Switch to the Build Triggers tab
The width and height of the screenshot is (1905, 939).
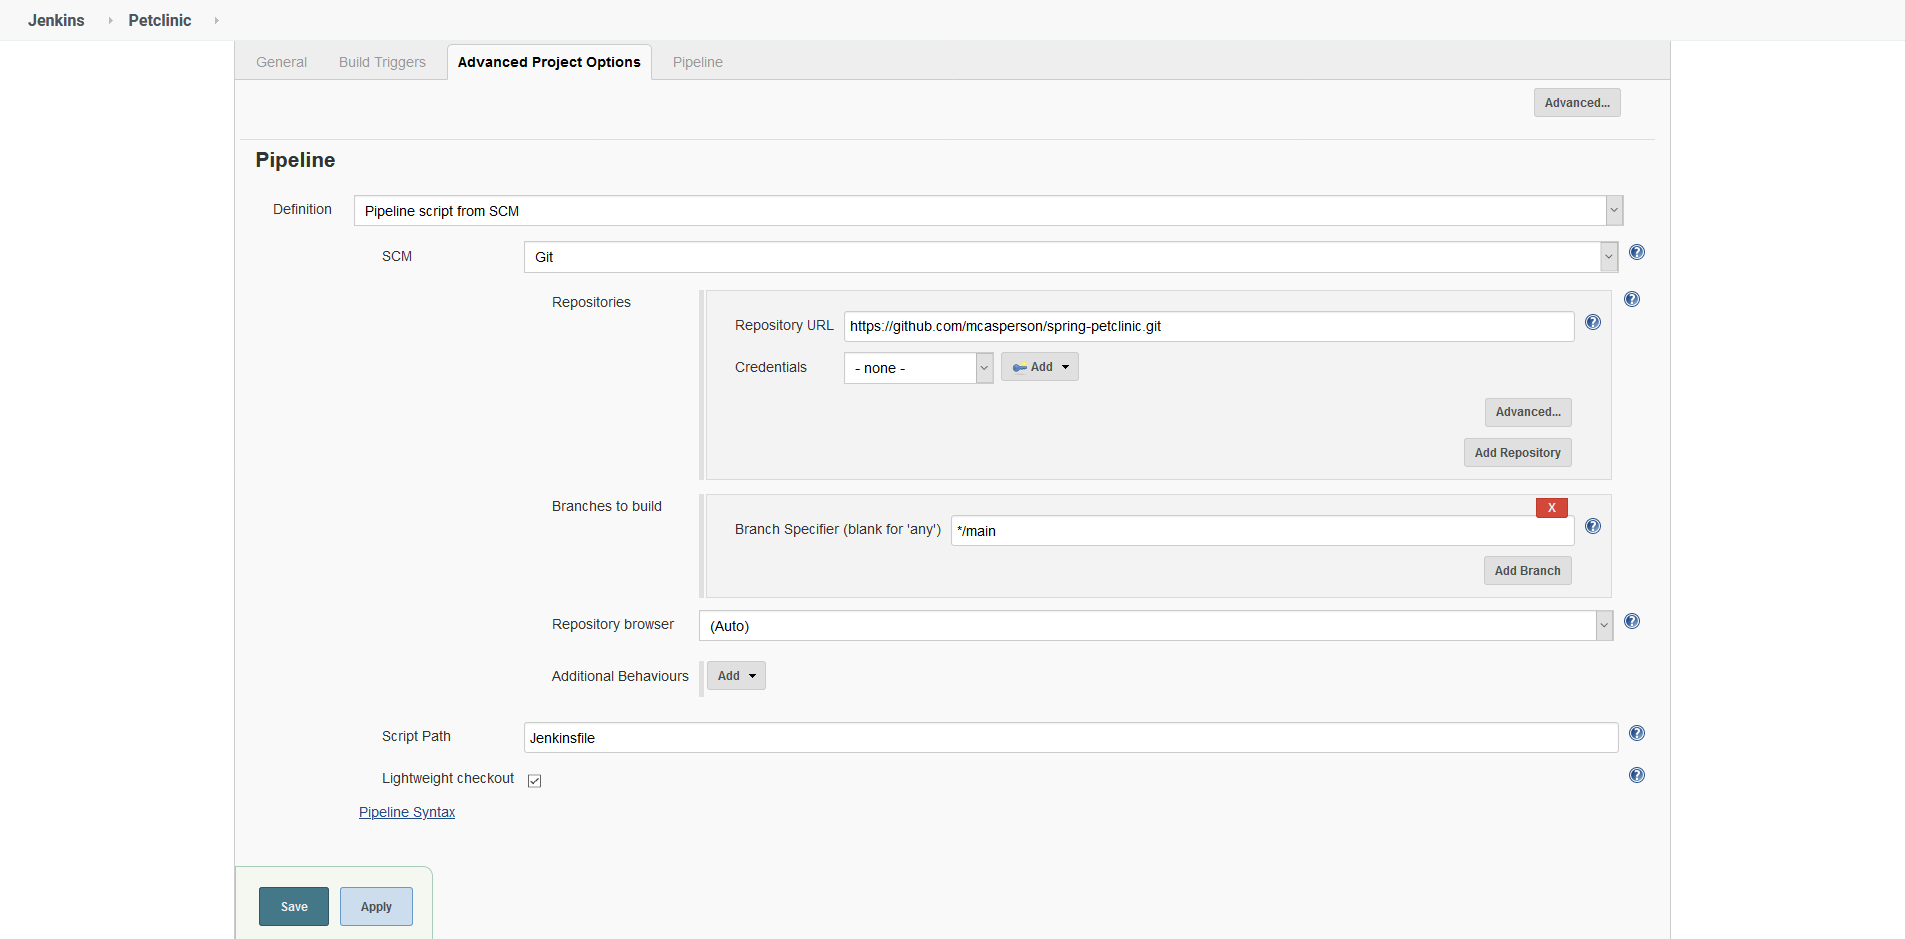coord(382,61)
